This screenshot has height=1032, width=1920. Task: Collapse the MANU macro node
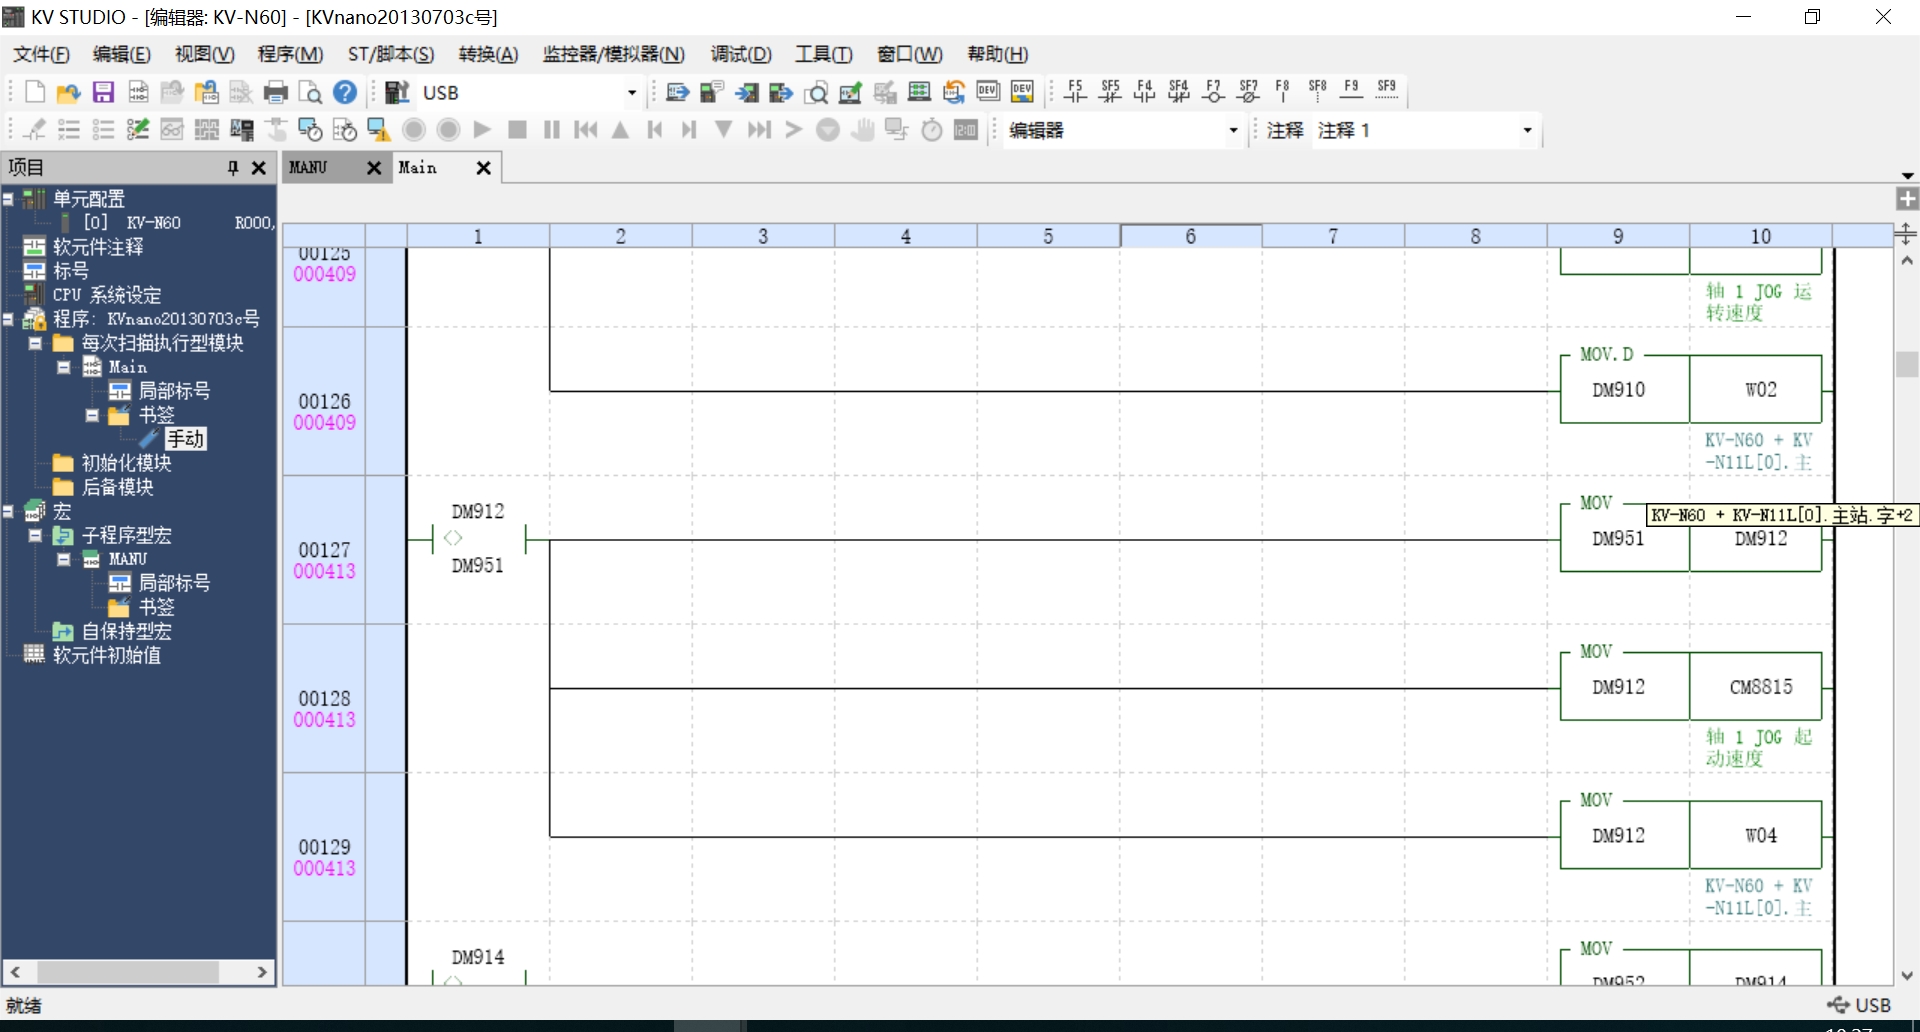point(63,559)
